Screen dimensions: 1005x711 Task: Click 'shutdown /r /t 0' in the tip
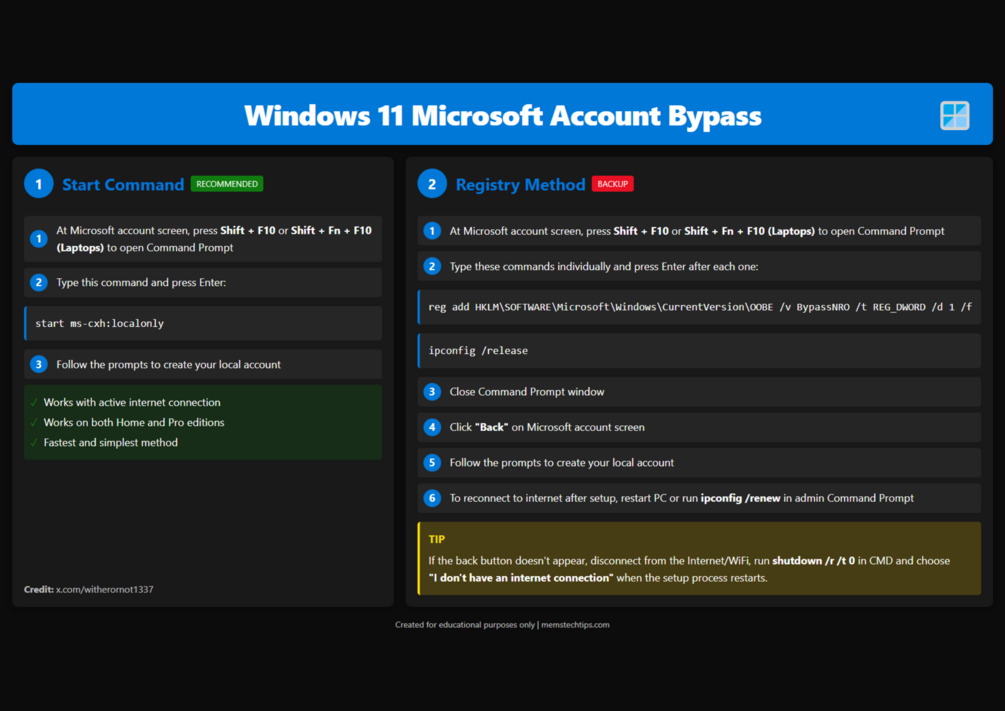(x=813, y=560)
